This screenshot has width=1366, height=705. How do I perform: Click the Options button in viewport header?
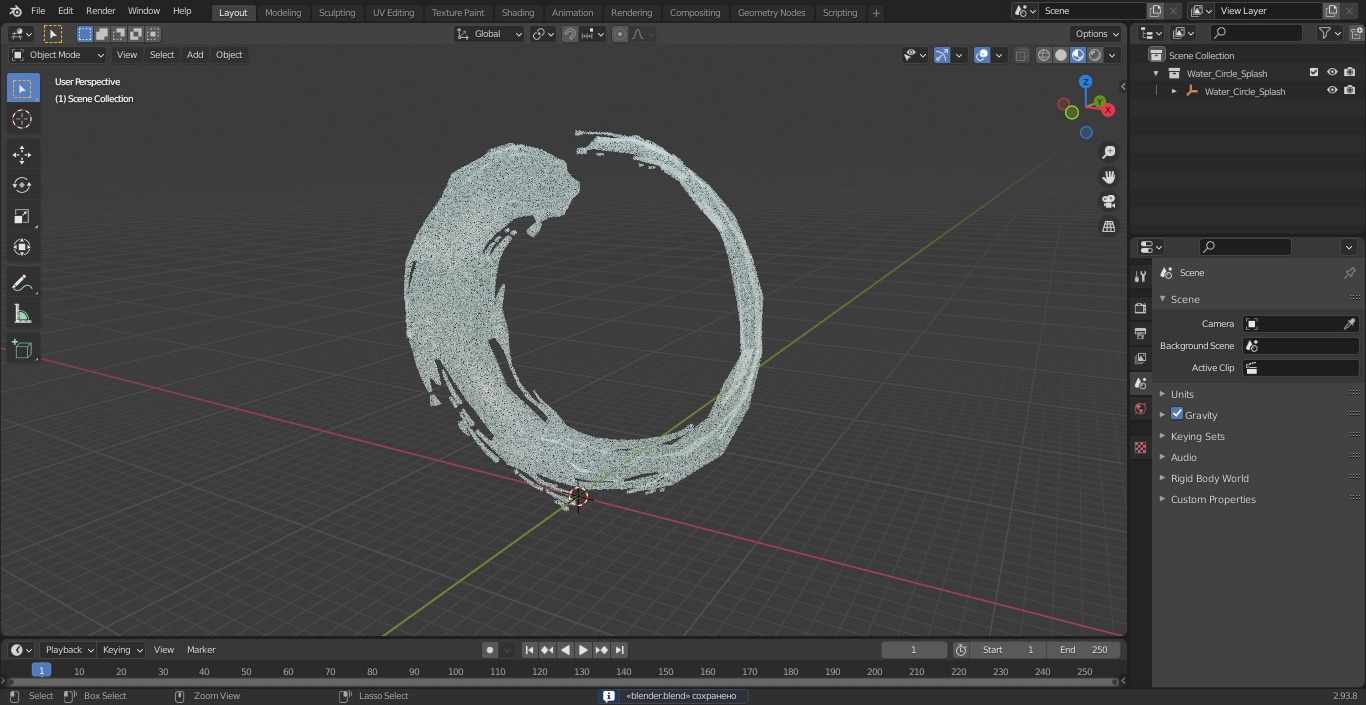[1097, 34]
